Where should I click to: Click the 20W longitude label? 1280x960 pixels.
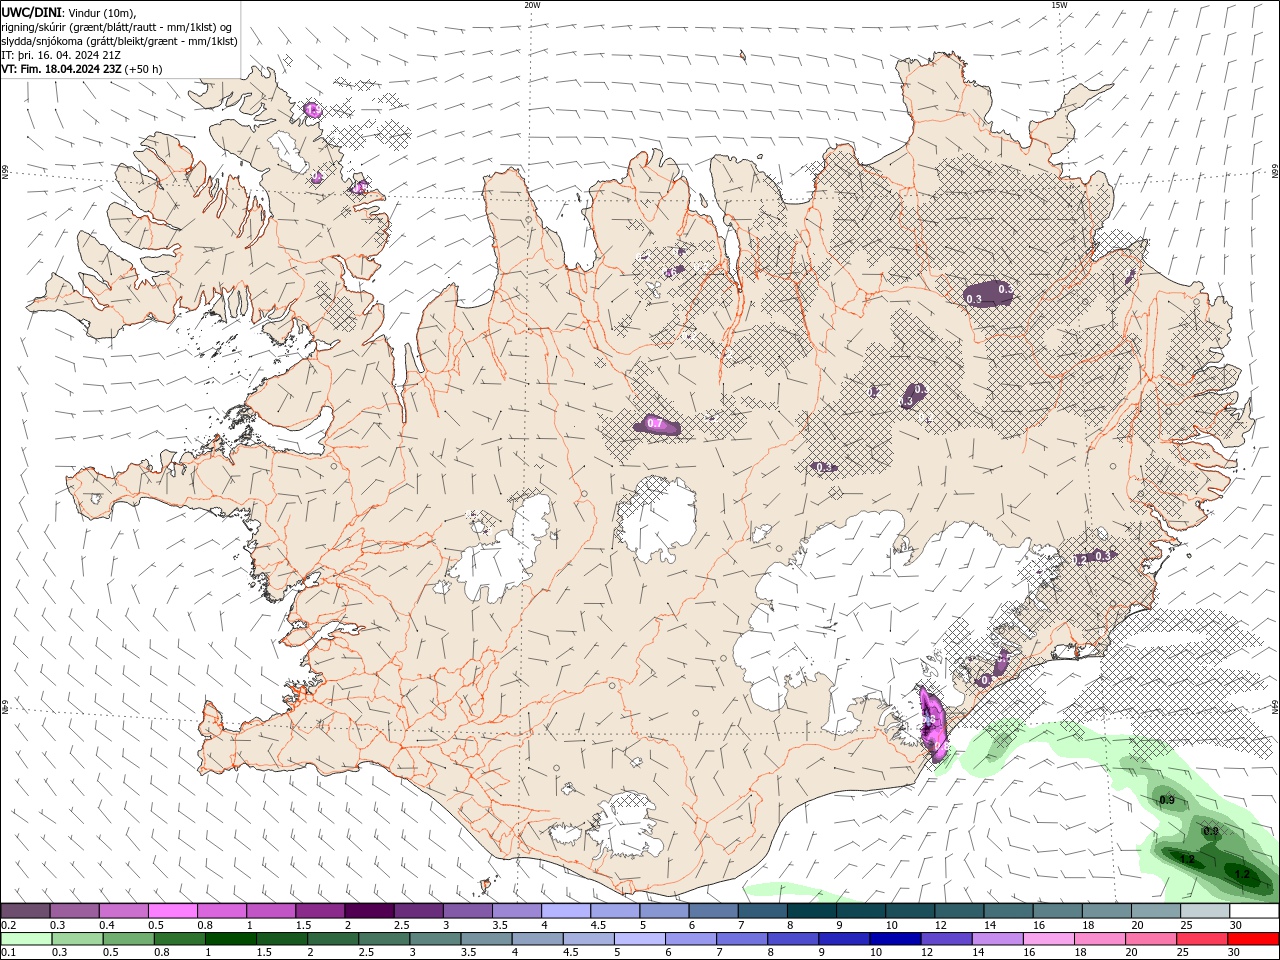coord(532,5)
